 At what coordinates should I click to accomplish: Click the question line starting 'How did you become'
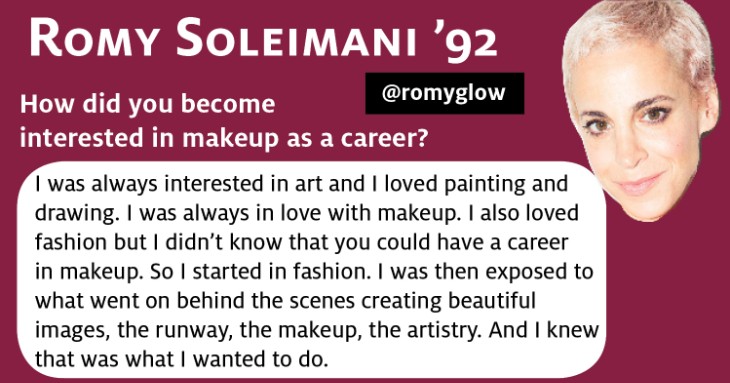(x=148, y=104)
